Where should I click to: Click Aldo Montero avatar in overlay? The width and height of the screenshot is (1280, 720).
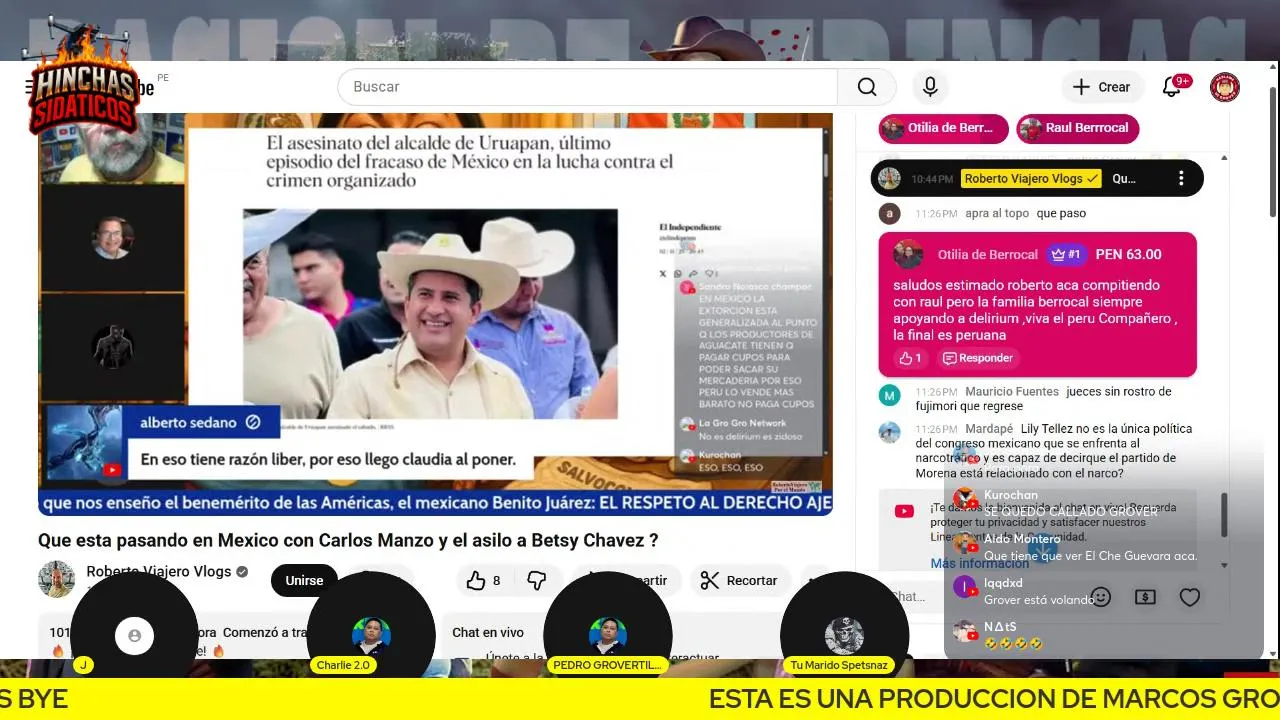(965, 543)
